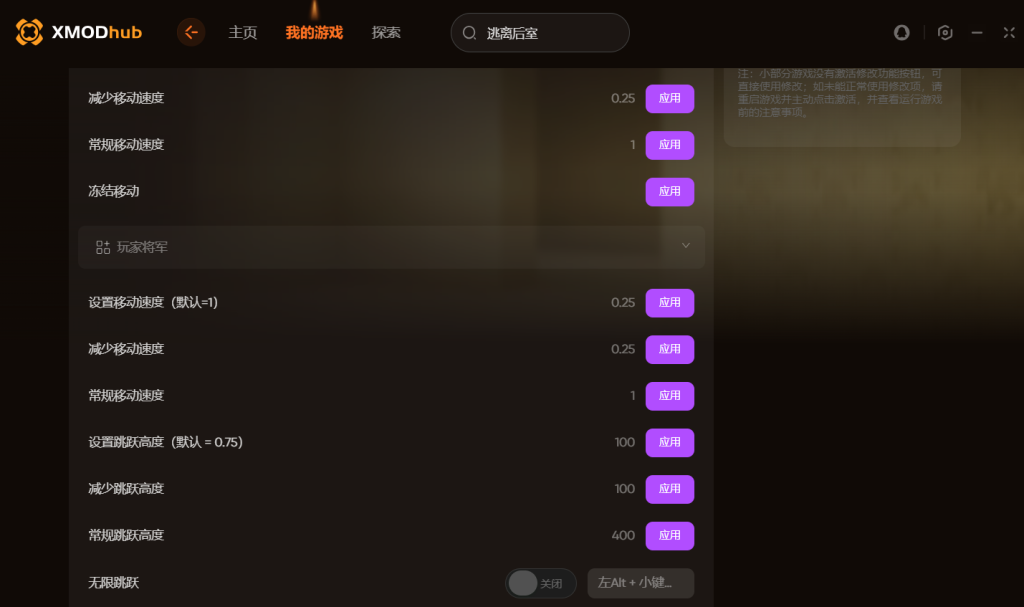Click the 玩家将军 category grid icon
This screenshot has width=1024, height=607.
103,247
